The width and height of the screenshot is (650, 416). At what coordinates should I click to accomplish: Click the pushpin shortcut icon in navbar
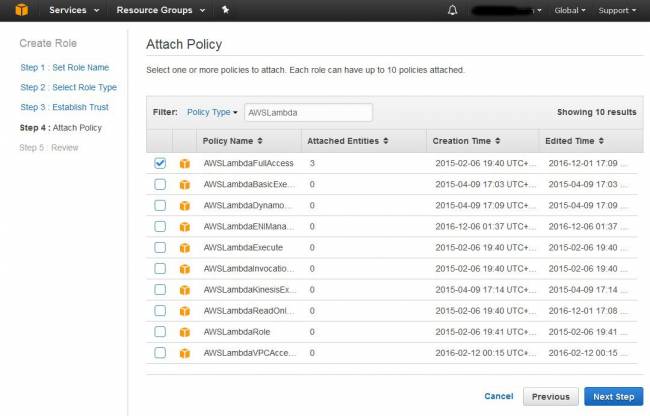pos(226,10)
